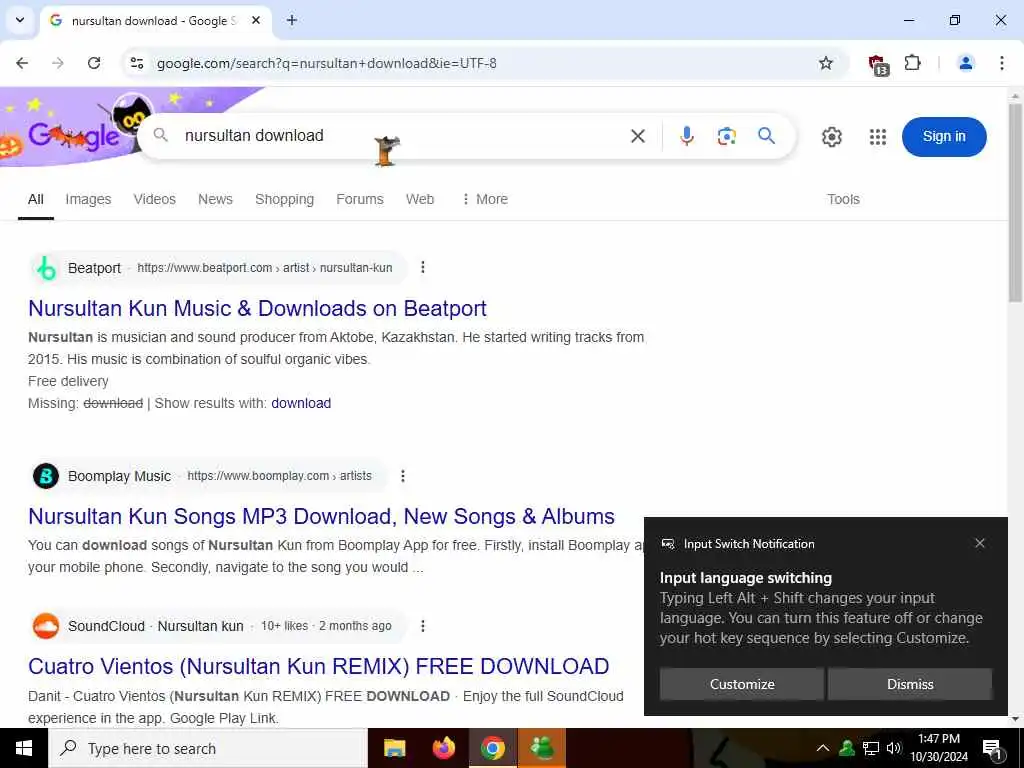Open the red shield extension icon
This screenshot has width=1024, height=768.
(878, 65)
